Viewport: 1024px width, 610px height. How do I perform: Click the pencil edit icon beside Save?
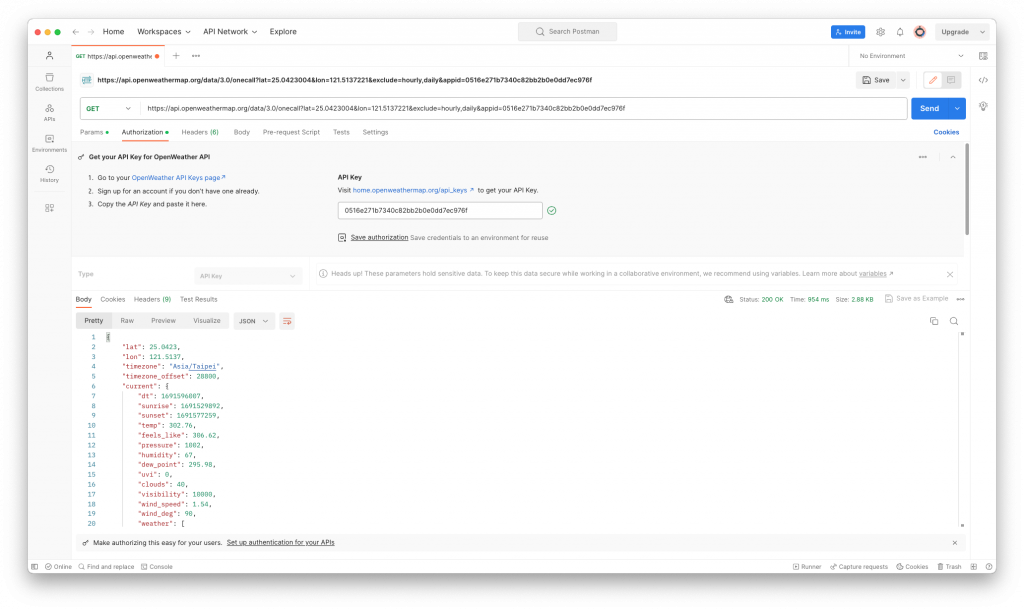[x=933, y=80]
